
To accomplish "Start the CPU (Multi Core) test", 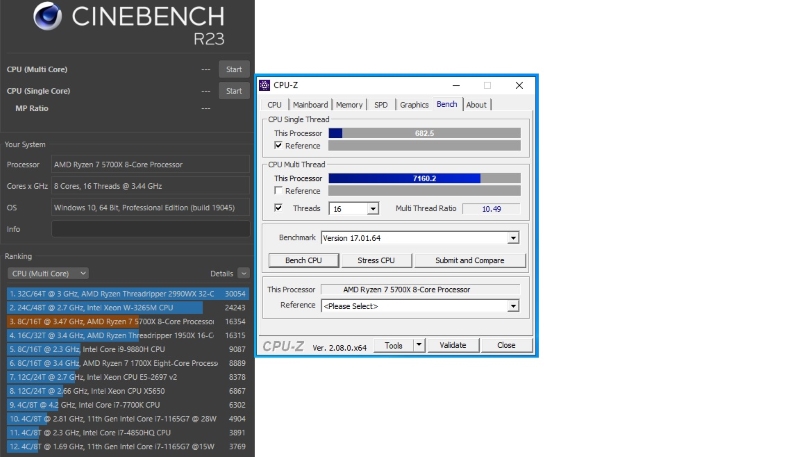I will (x=234, y=69).
